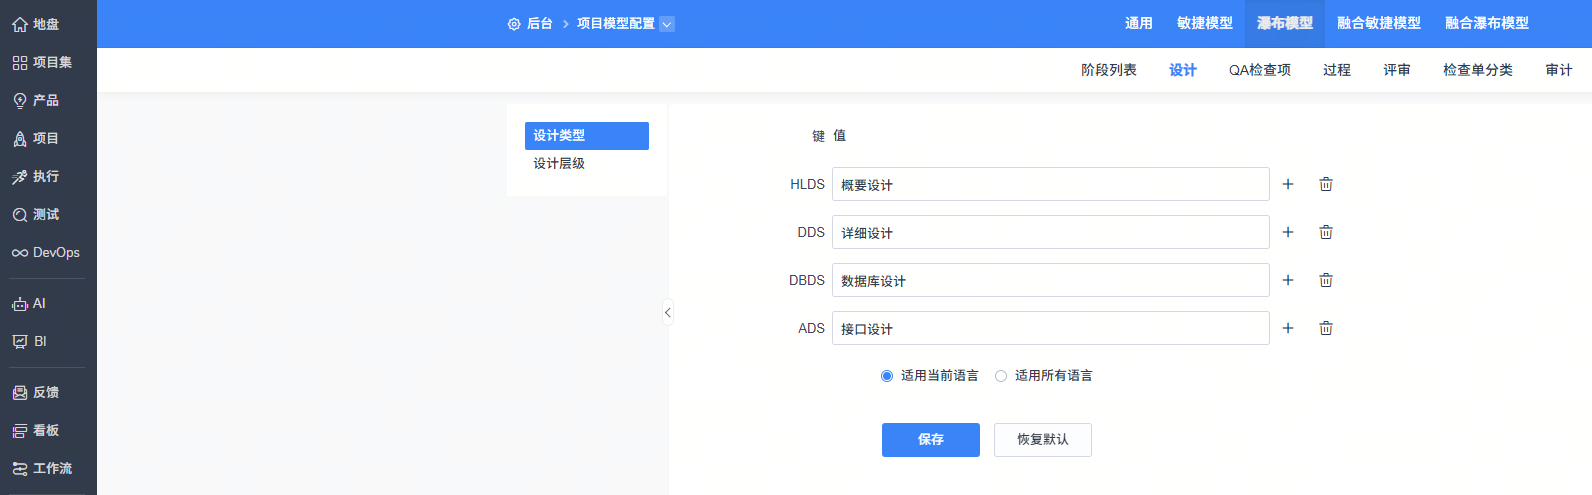Switch to the agile model tab

(1204, 23)
